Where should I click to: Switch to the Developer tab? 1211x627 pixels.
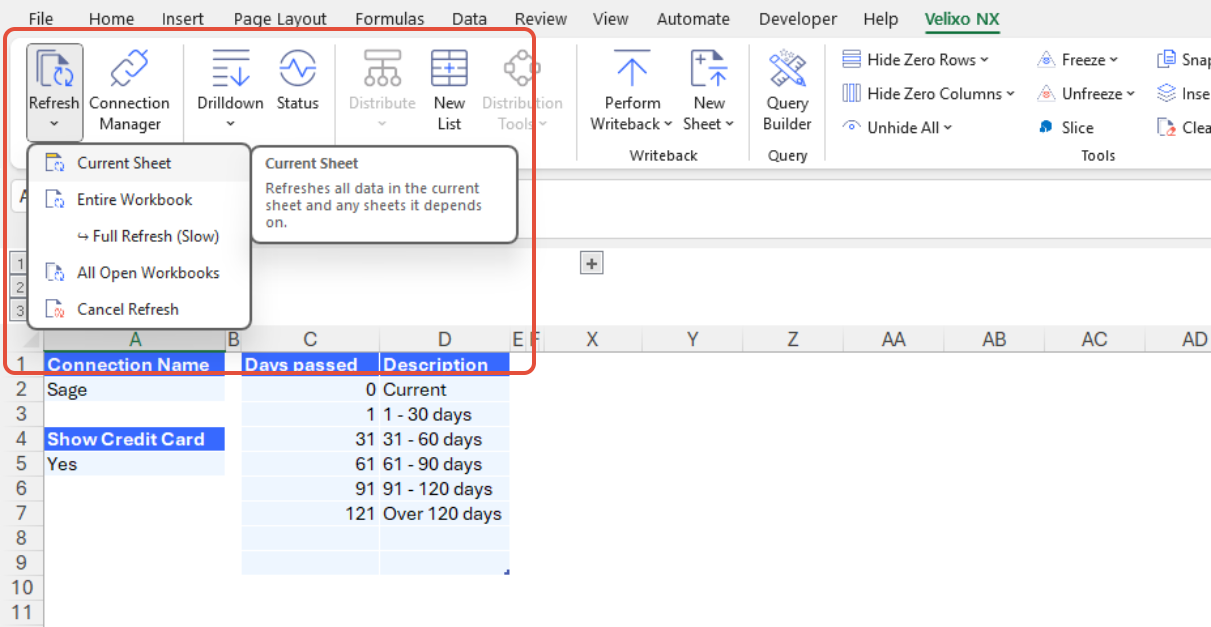pos(797,19)
